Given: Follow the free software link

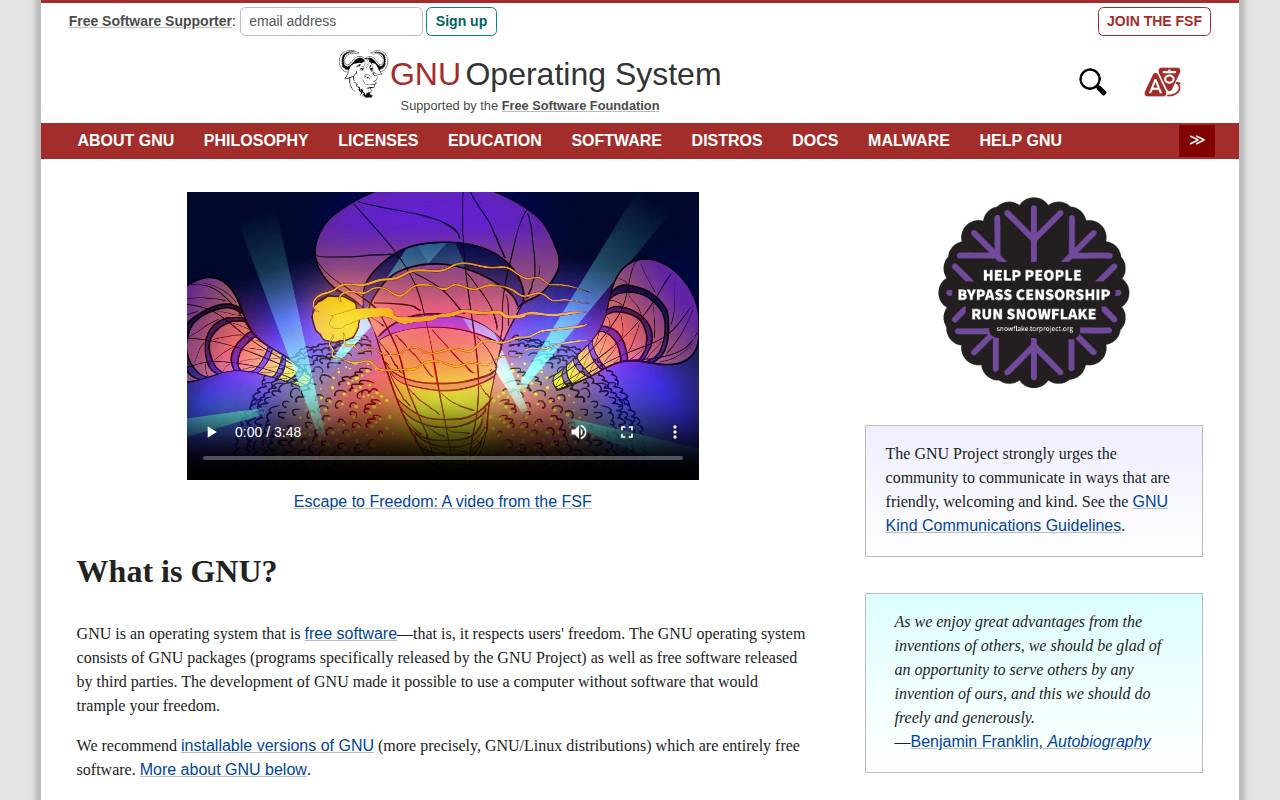Looking at the screenshot, I should [x=351, y=634].
